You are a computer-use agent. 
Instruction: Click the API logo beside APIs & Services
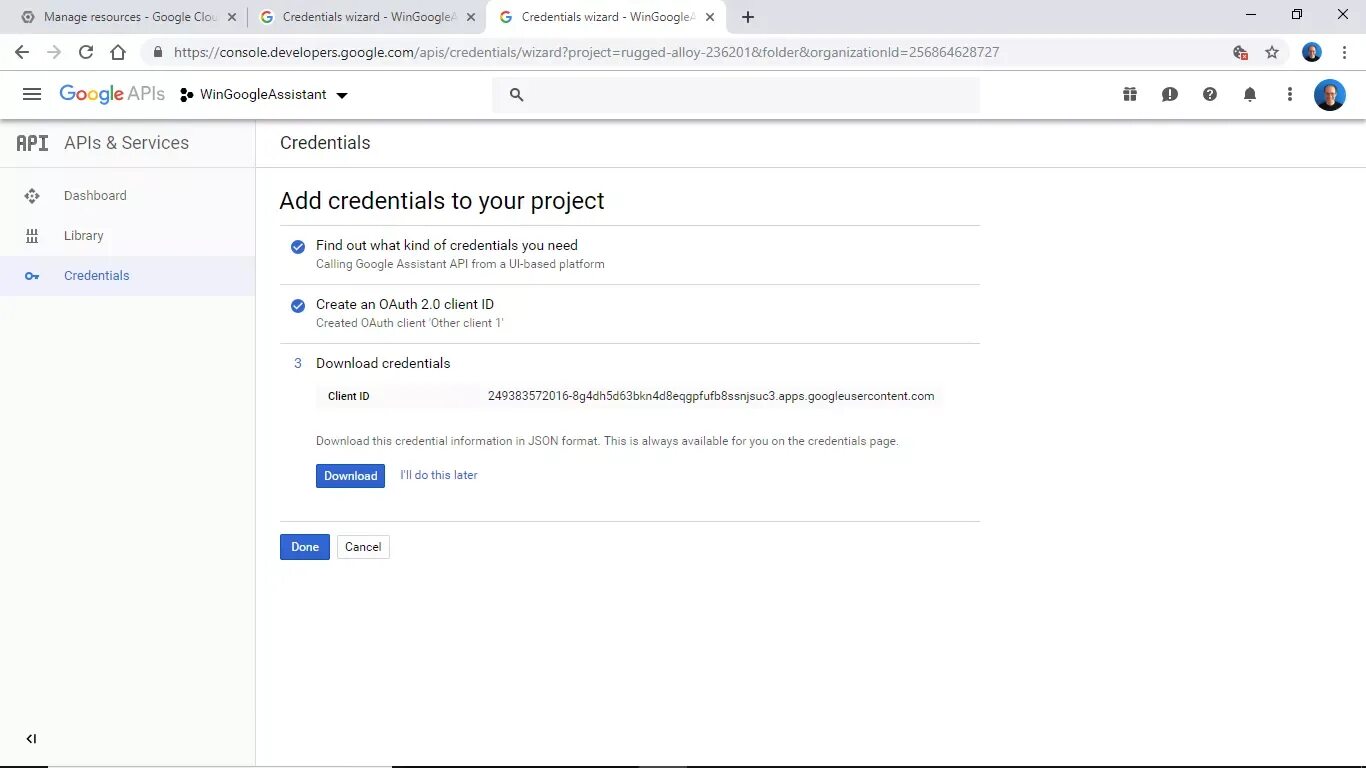[x=32, y=143]
